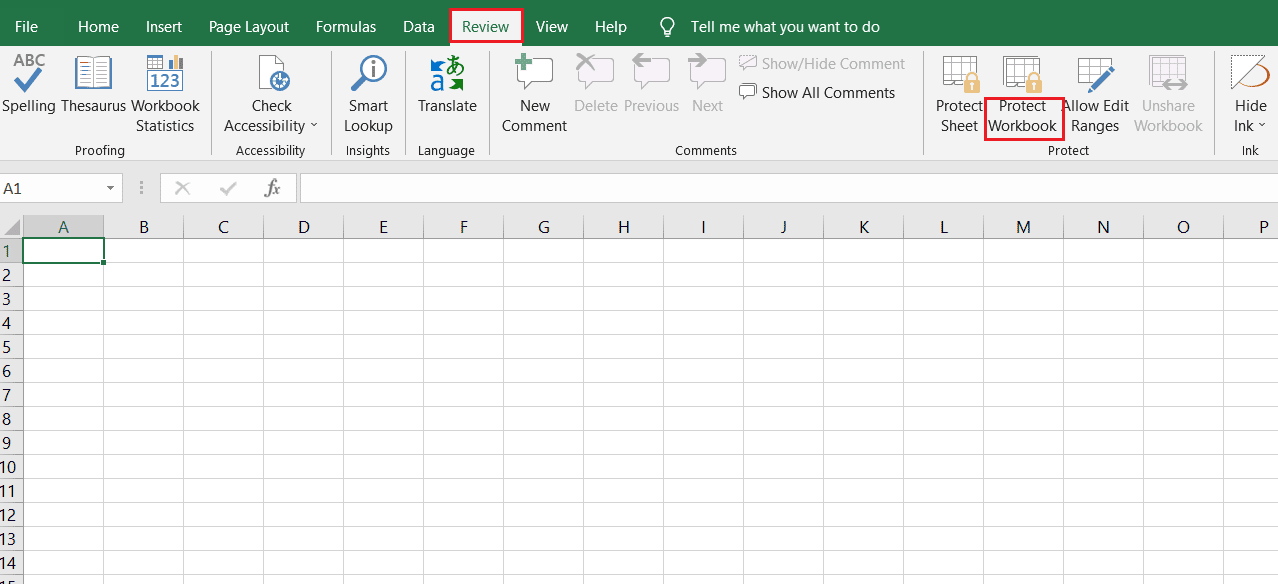Click Protect Workbook
Screen dimensions: 1278x584
coord(1022,92)
